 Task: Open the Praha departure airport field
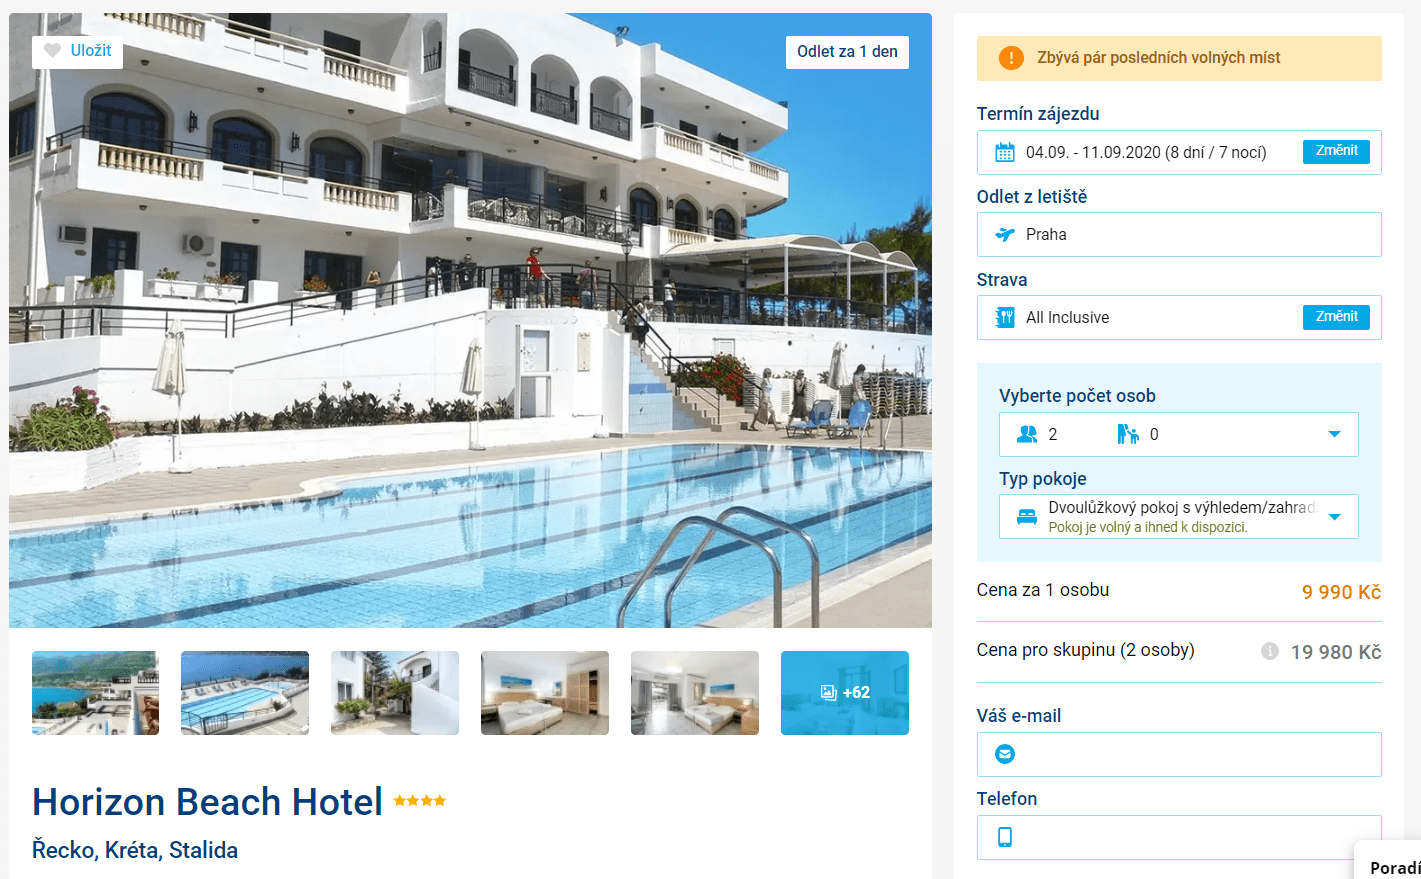(1179, 235)
